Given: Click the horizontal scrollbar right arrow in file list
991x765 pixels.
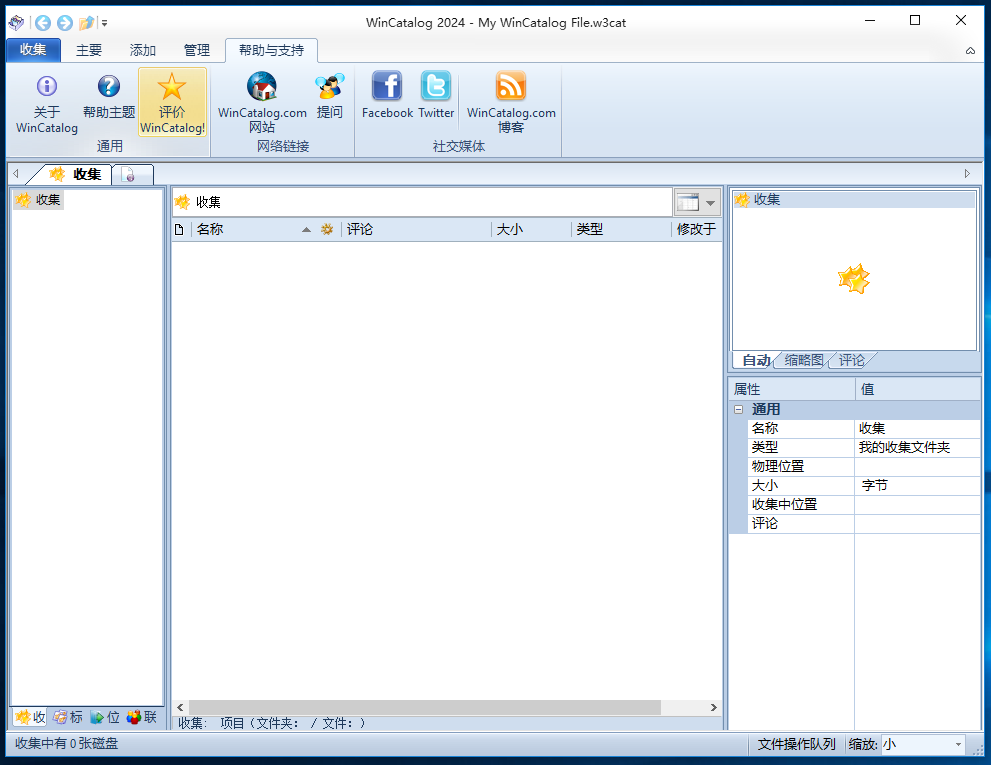Looking at the screenshot, I should click(x=714, y=707).
